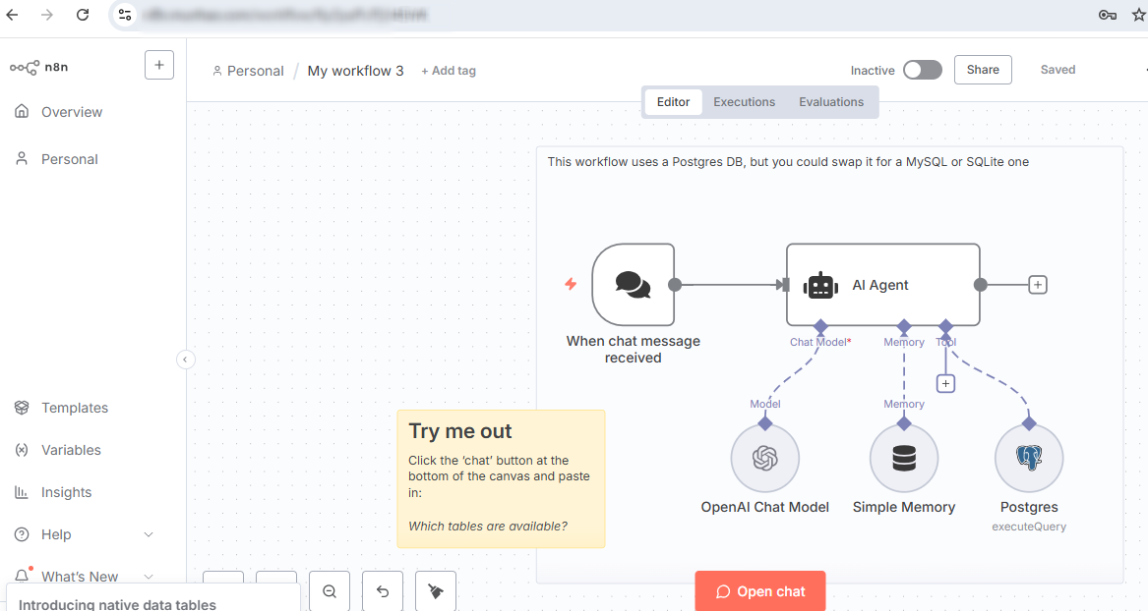
Task: Click the lightning trigger indicator icon
Action: [x=570, y=284]
